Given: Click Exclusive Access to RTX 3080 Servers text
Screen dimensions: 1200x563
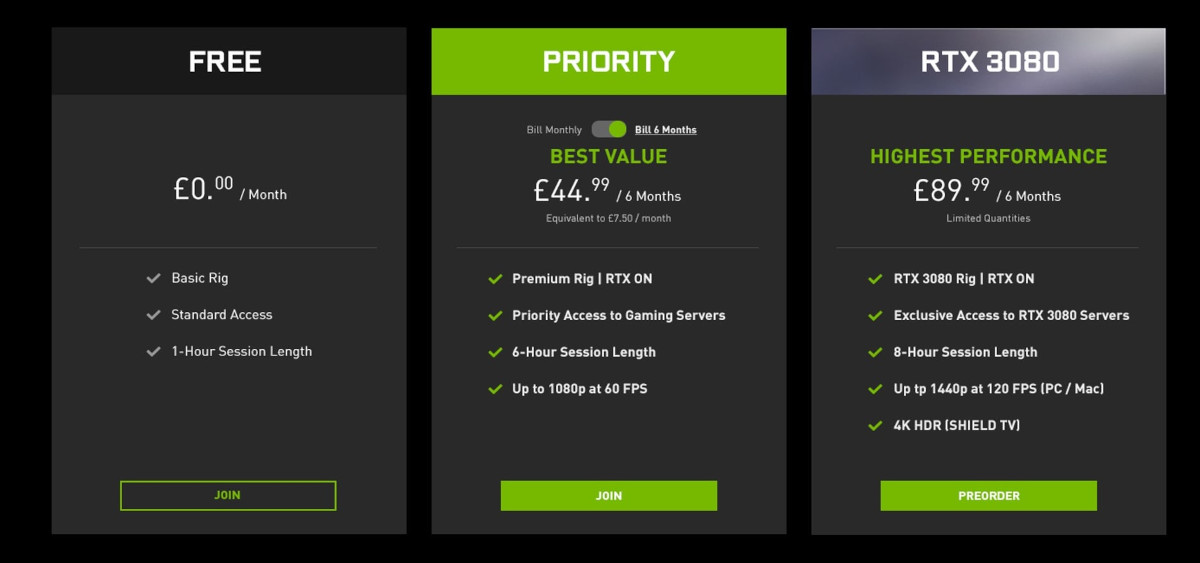Looking at the screenshot, I should pos(1011,316).
